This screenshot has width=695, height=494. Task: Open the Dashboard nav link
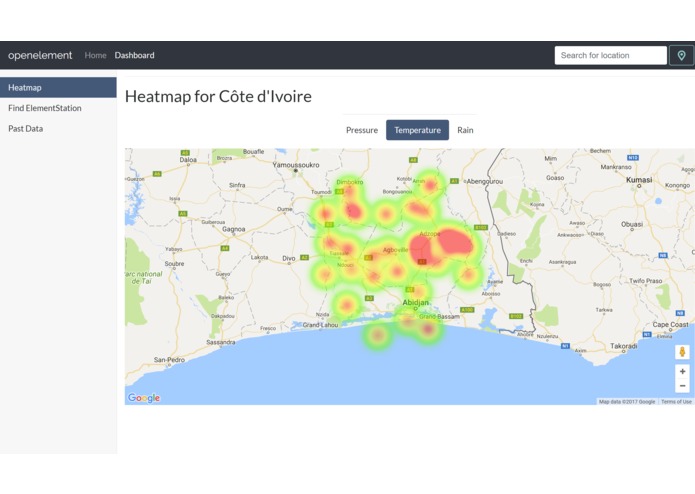point(134,55)
